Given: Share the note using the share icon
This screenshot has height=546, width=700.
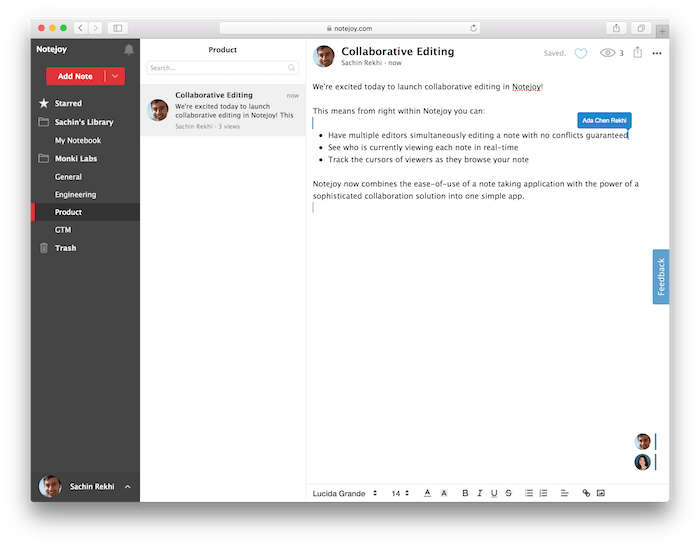Looking at the screenshot, I should click(x=637, y=52).
